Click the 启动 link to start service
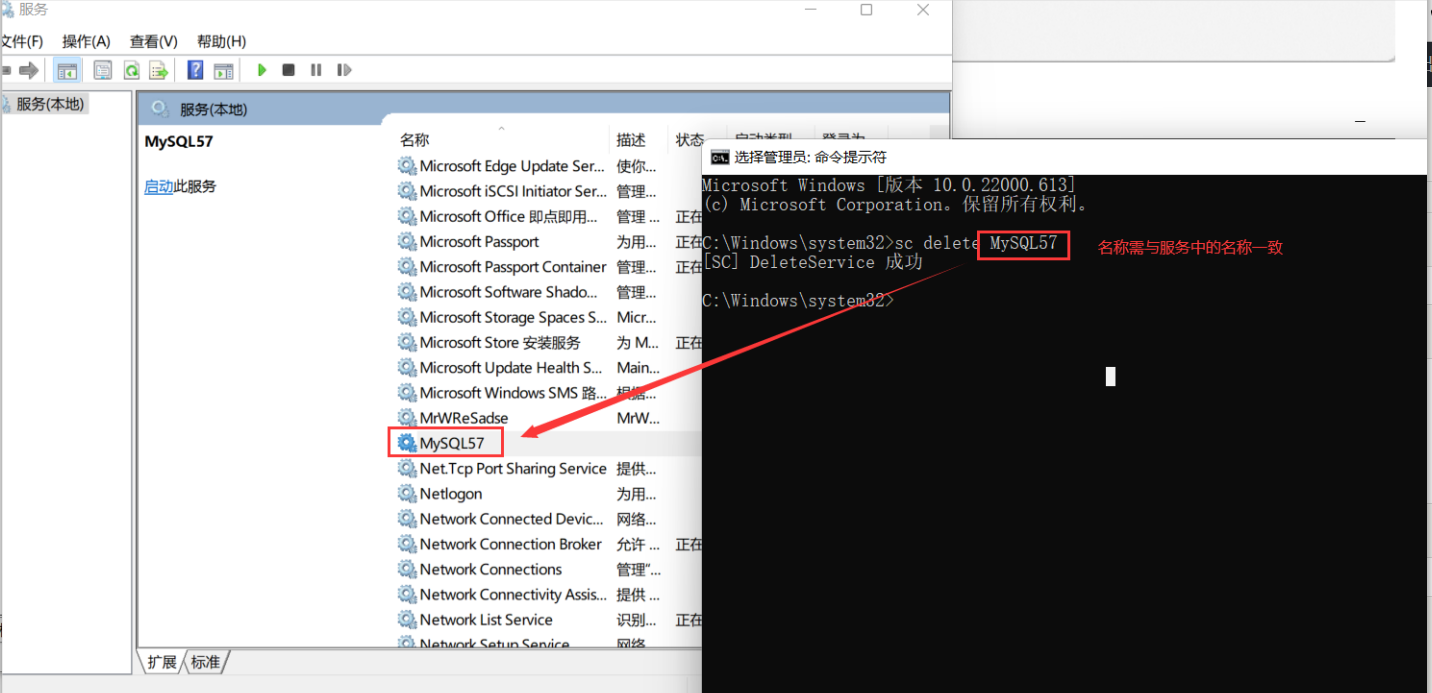 click(x=159, y=187)
